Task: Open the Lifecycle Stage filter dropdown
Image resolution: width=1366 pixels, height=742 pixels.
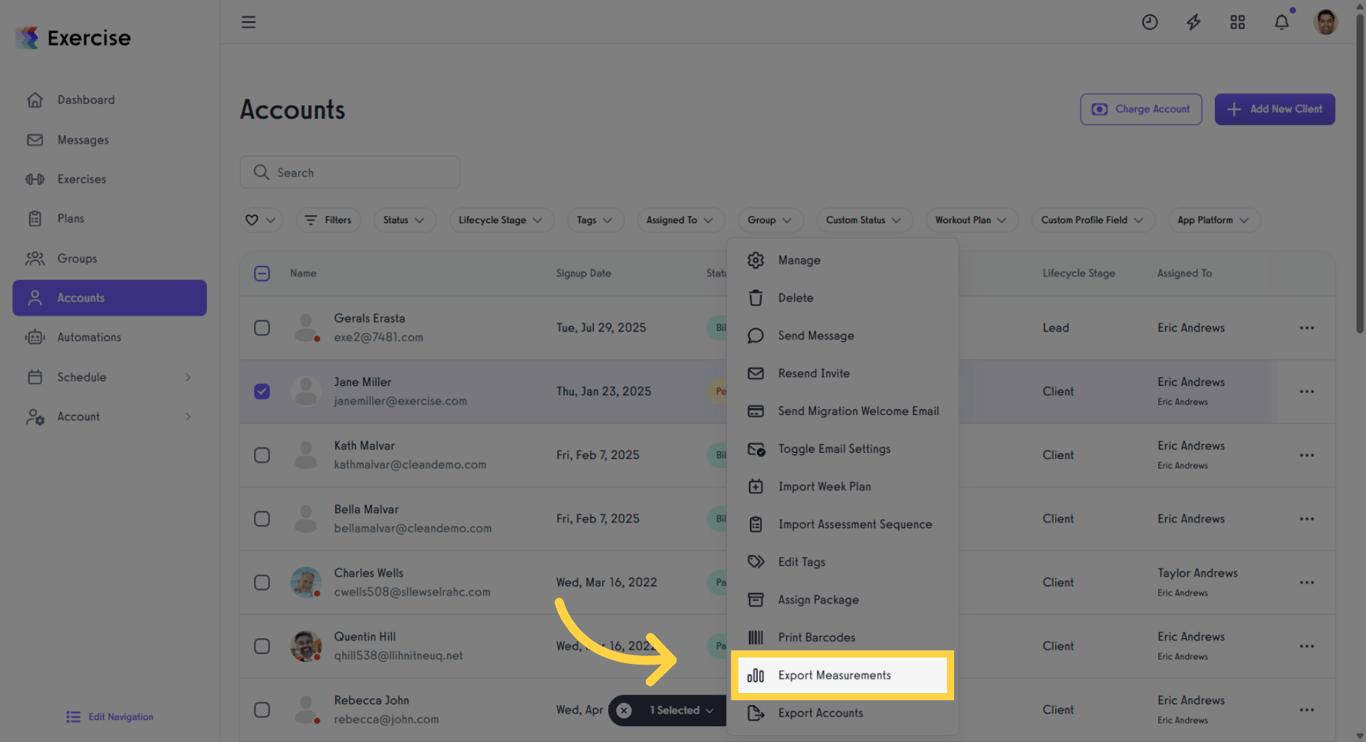Action: [501, 220]
